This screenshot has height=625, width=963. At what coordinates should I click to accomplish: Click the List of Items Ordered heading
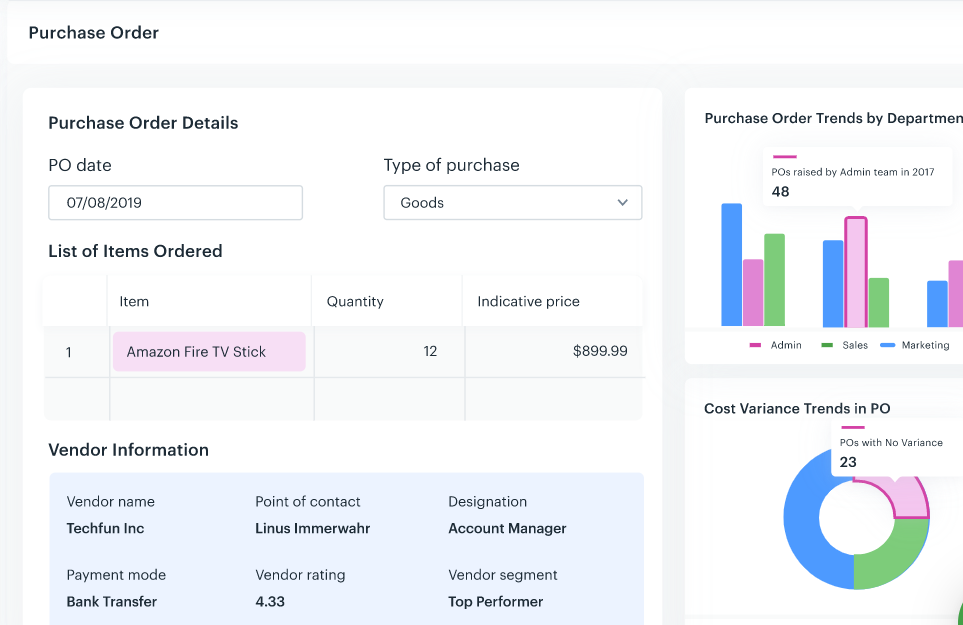(x=135, y=251)
